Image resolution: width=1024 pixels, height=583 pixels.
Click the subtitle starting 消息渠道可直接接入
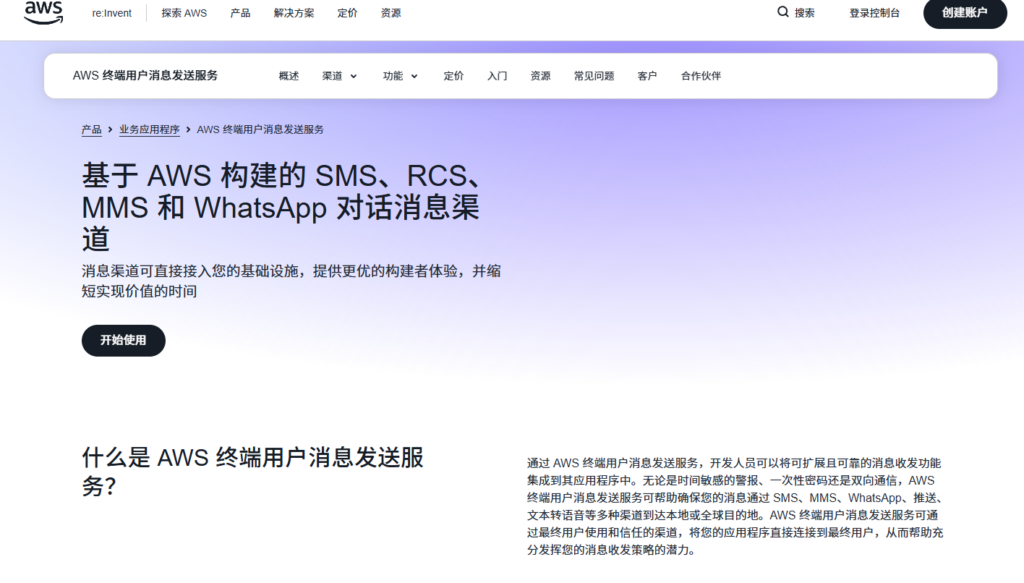(x=291, y=281)
